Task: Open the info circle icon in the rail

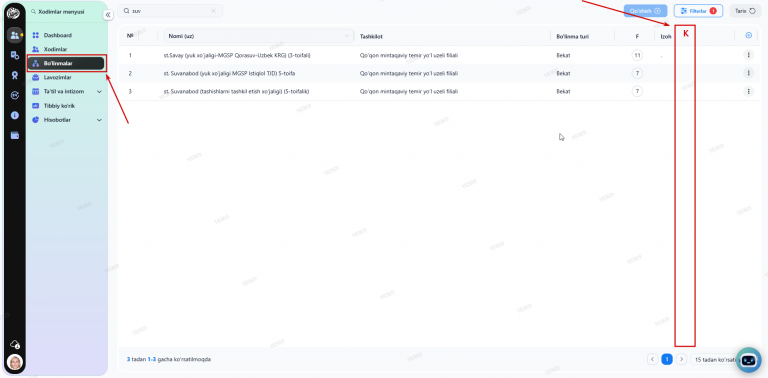Action: pos(15,116)
